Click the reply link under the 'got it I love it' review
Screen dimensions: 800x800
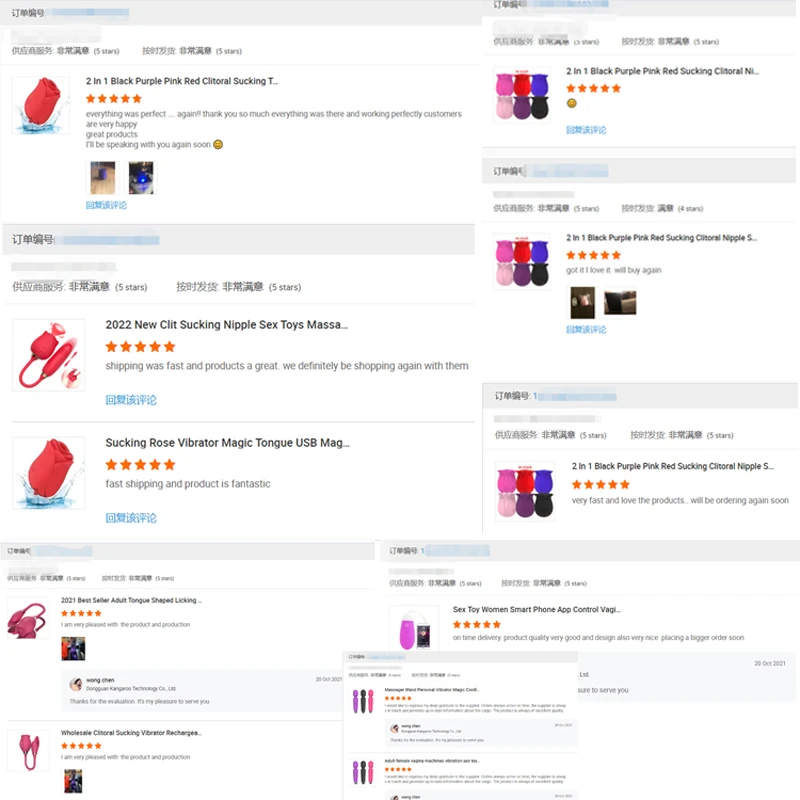586,330
